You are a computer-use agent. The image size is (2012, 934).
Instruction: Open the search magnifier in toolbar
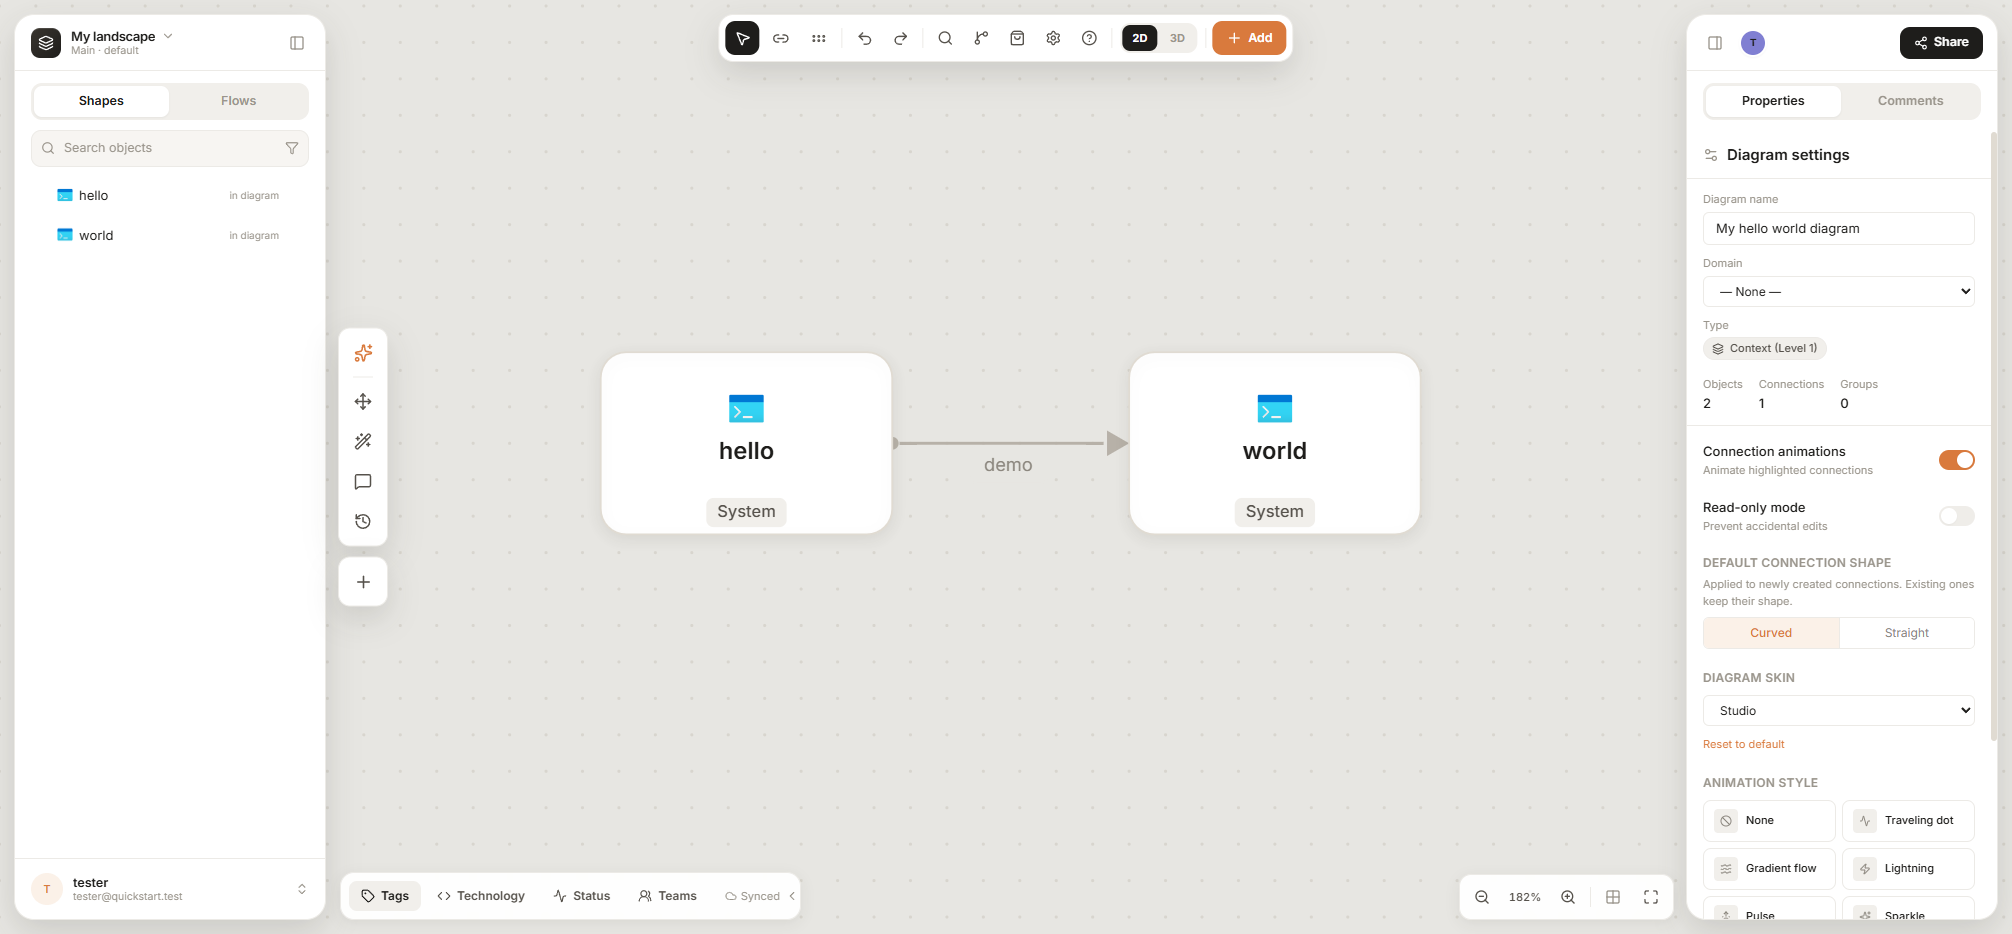(x=945, y=38)
